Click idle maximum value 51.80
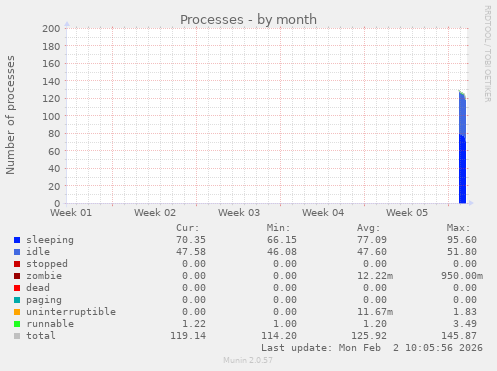Viewport: 497px width, 371px height. (462, 252)
